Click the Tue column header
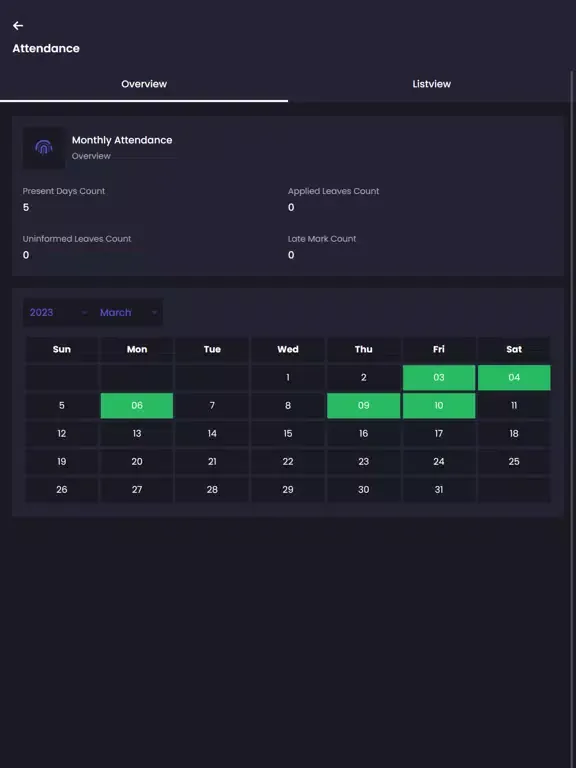 212,349
